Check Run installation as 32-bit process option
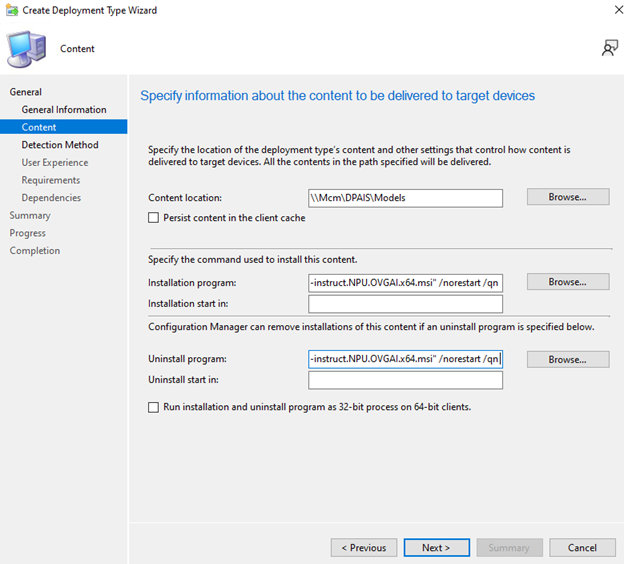This screenshot has width=624, height=564. click(153, 407)
